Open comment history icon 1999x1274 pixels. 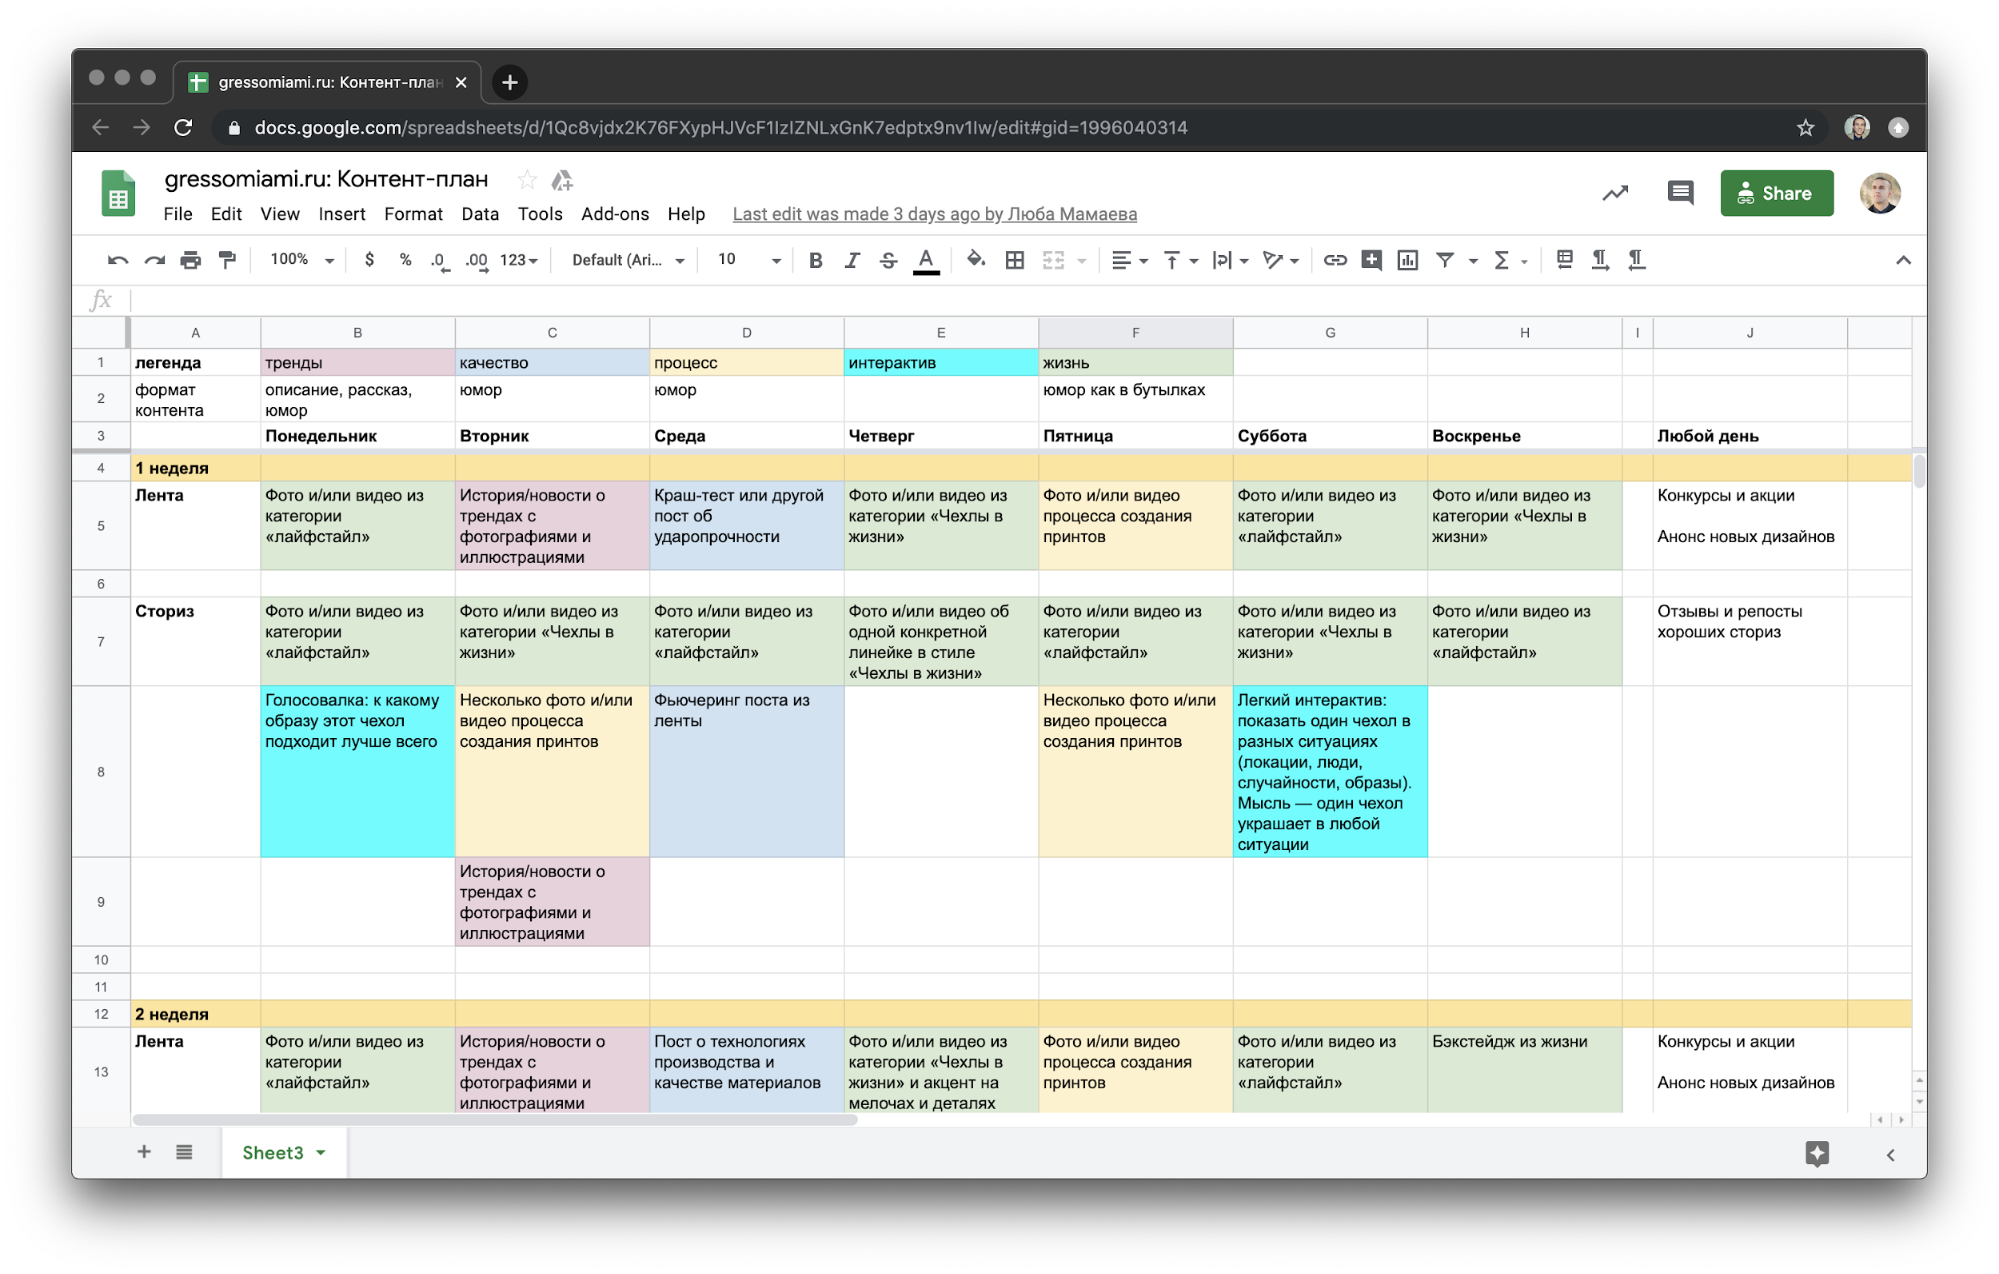point(1680,193)
